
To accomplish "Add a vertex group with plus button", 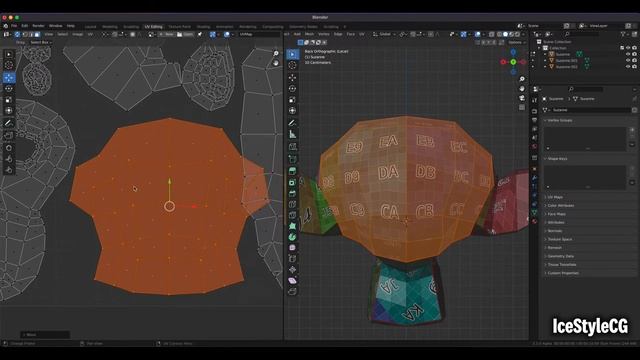I will click(x=632, y=130).
